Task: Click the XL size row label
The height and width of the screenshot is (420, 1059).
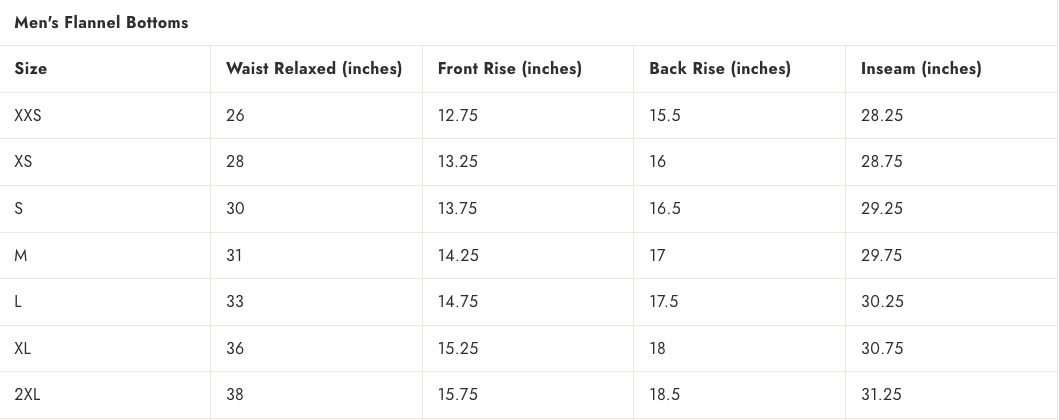Action: pyautogui.click(x=23, y=348)
